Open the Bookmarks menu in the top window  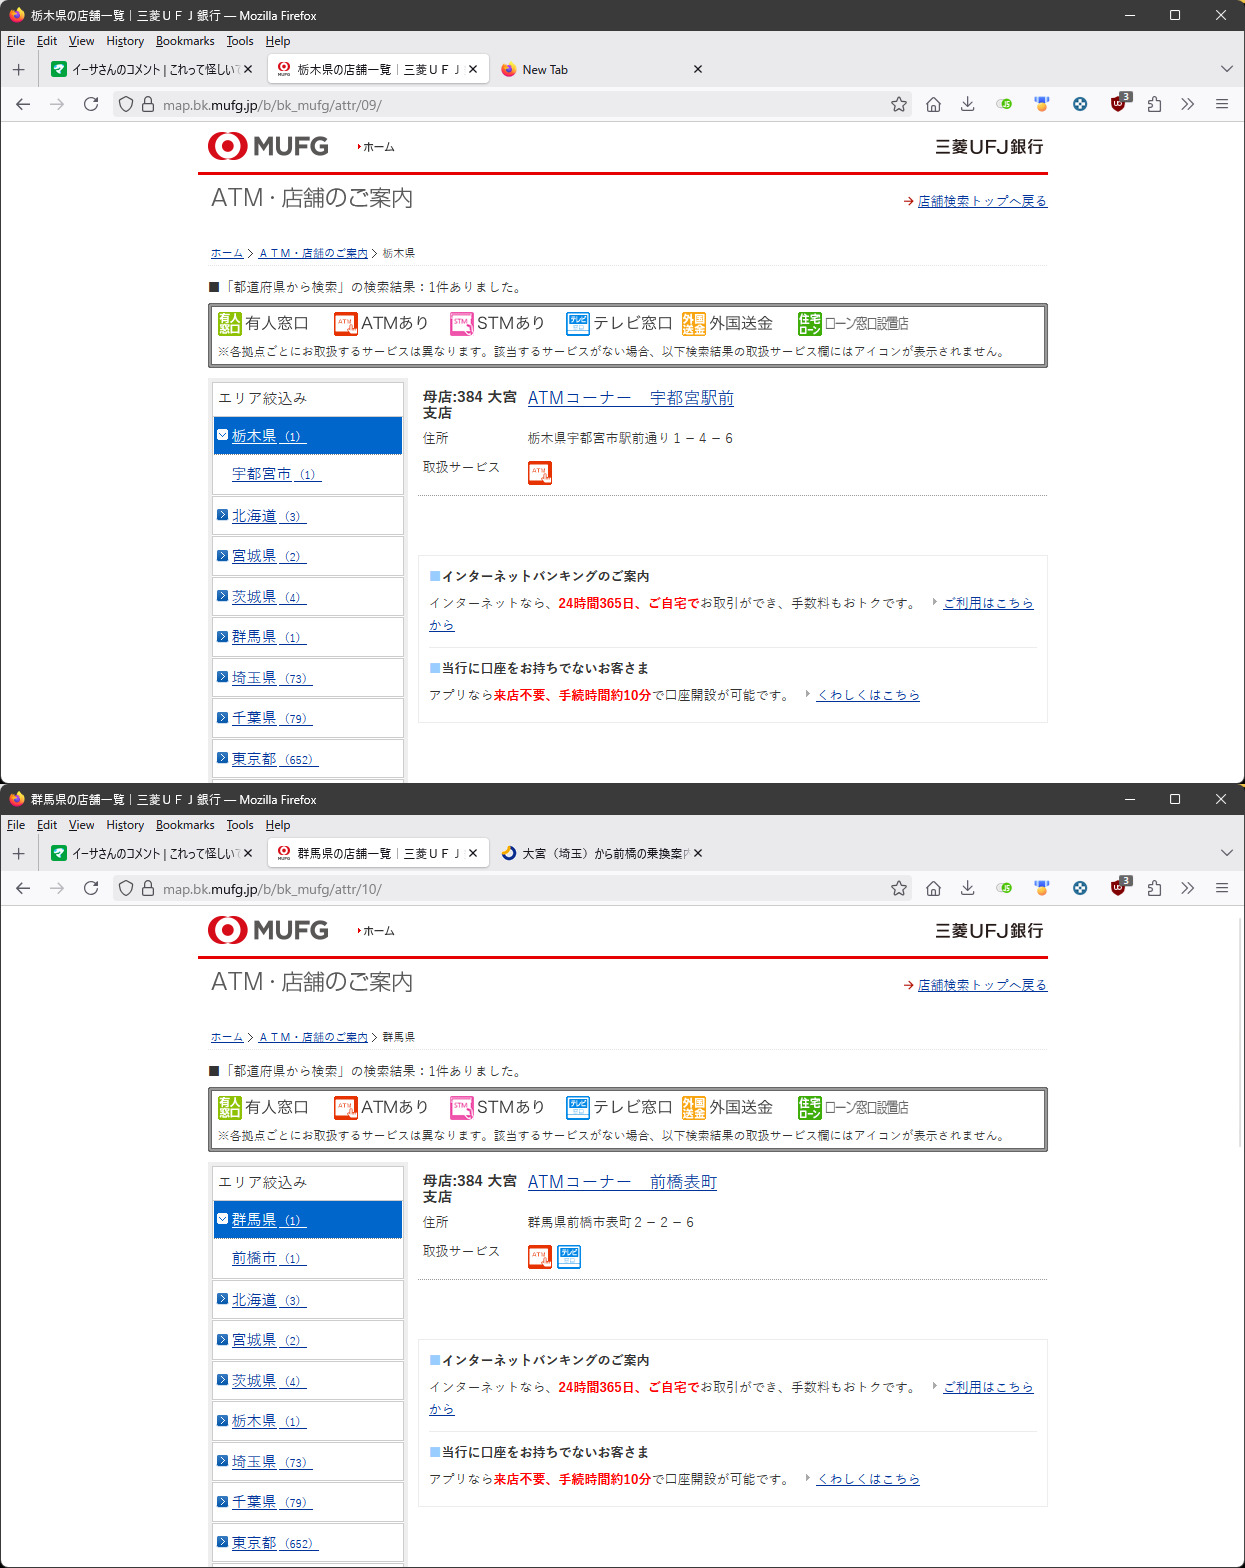[x=185, y=41]
